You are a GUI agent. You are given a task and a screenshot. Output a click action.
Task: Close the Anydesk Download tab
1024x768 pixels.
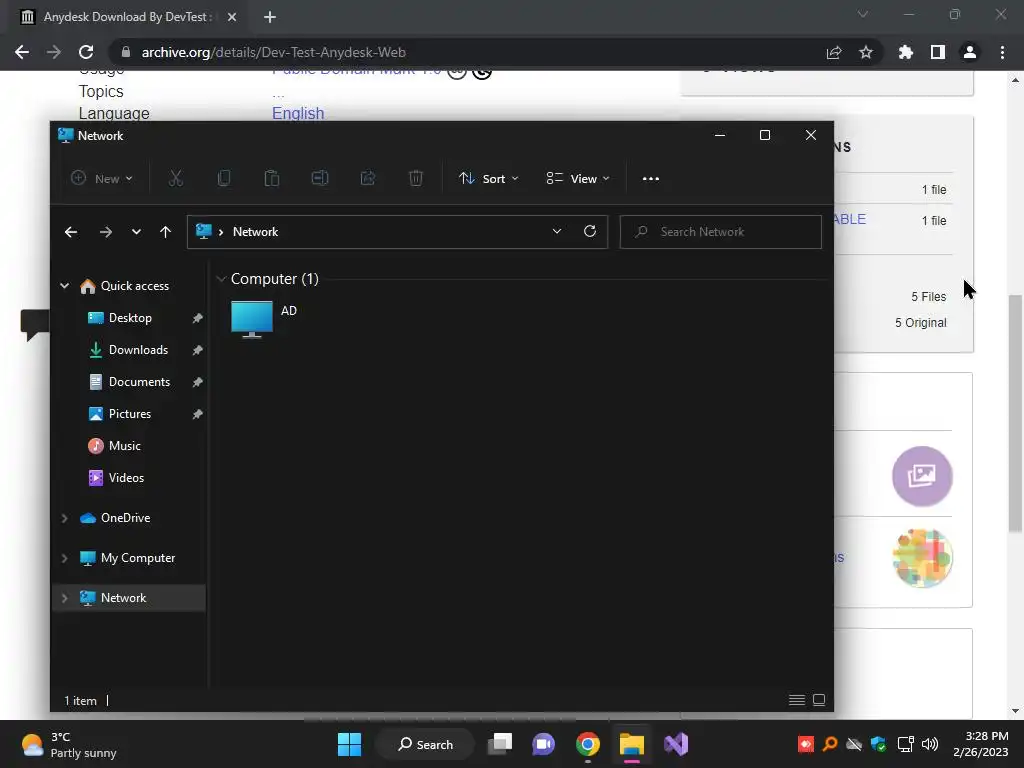[232, 17]
